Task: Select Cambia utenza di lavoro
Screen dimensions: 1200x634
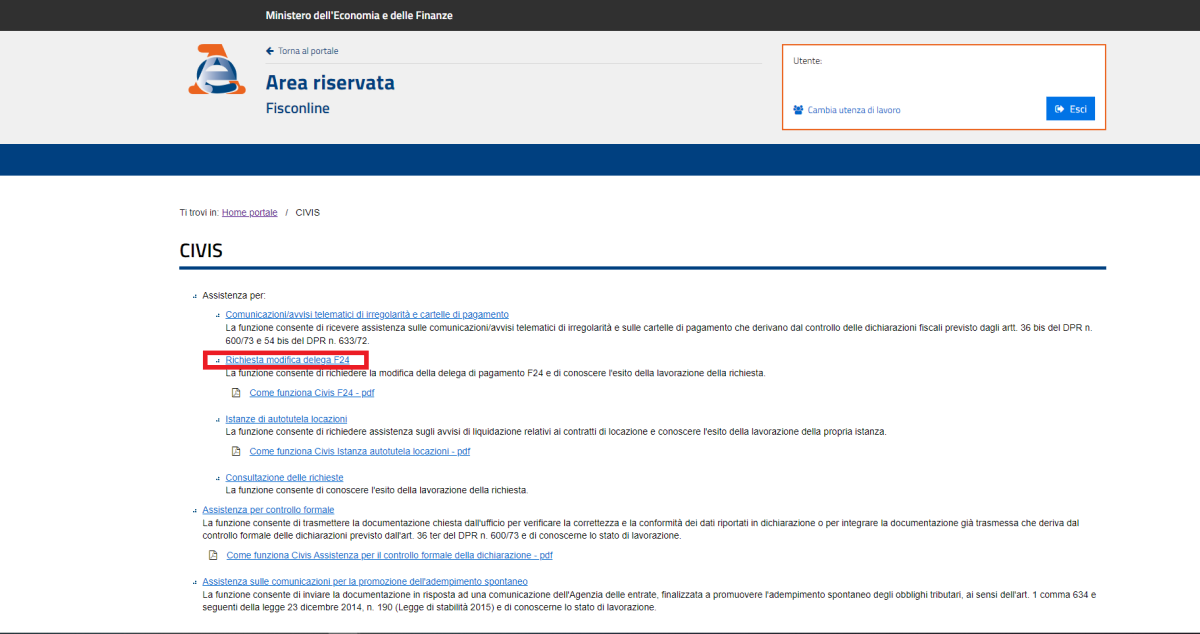Action: click(853, 110)
